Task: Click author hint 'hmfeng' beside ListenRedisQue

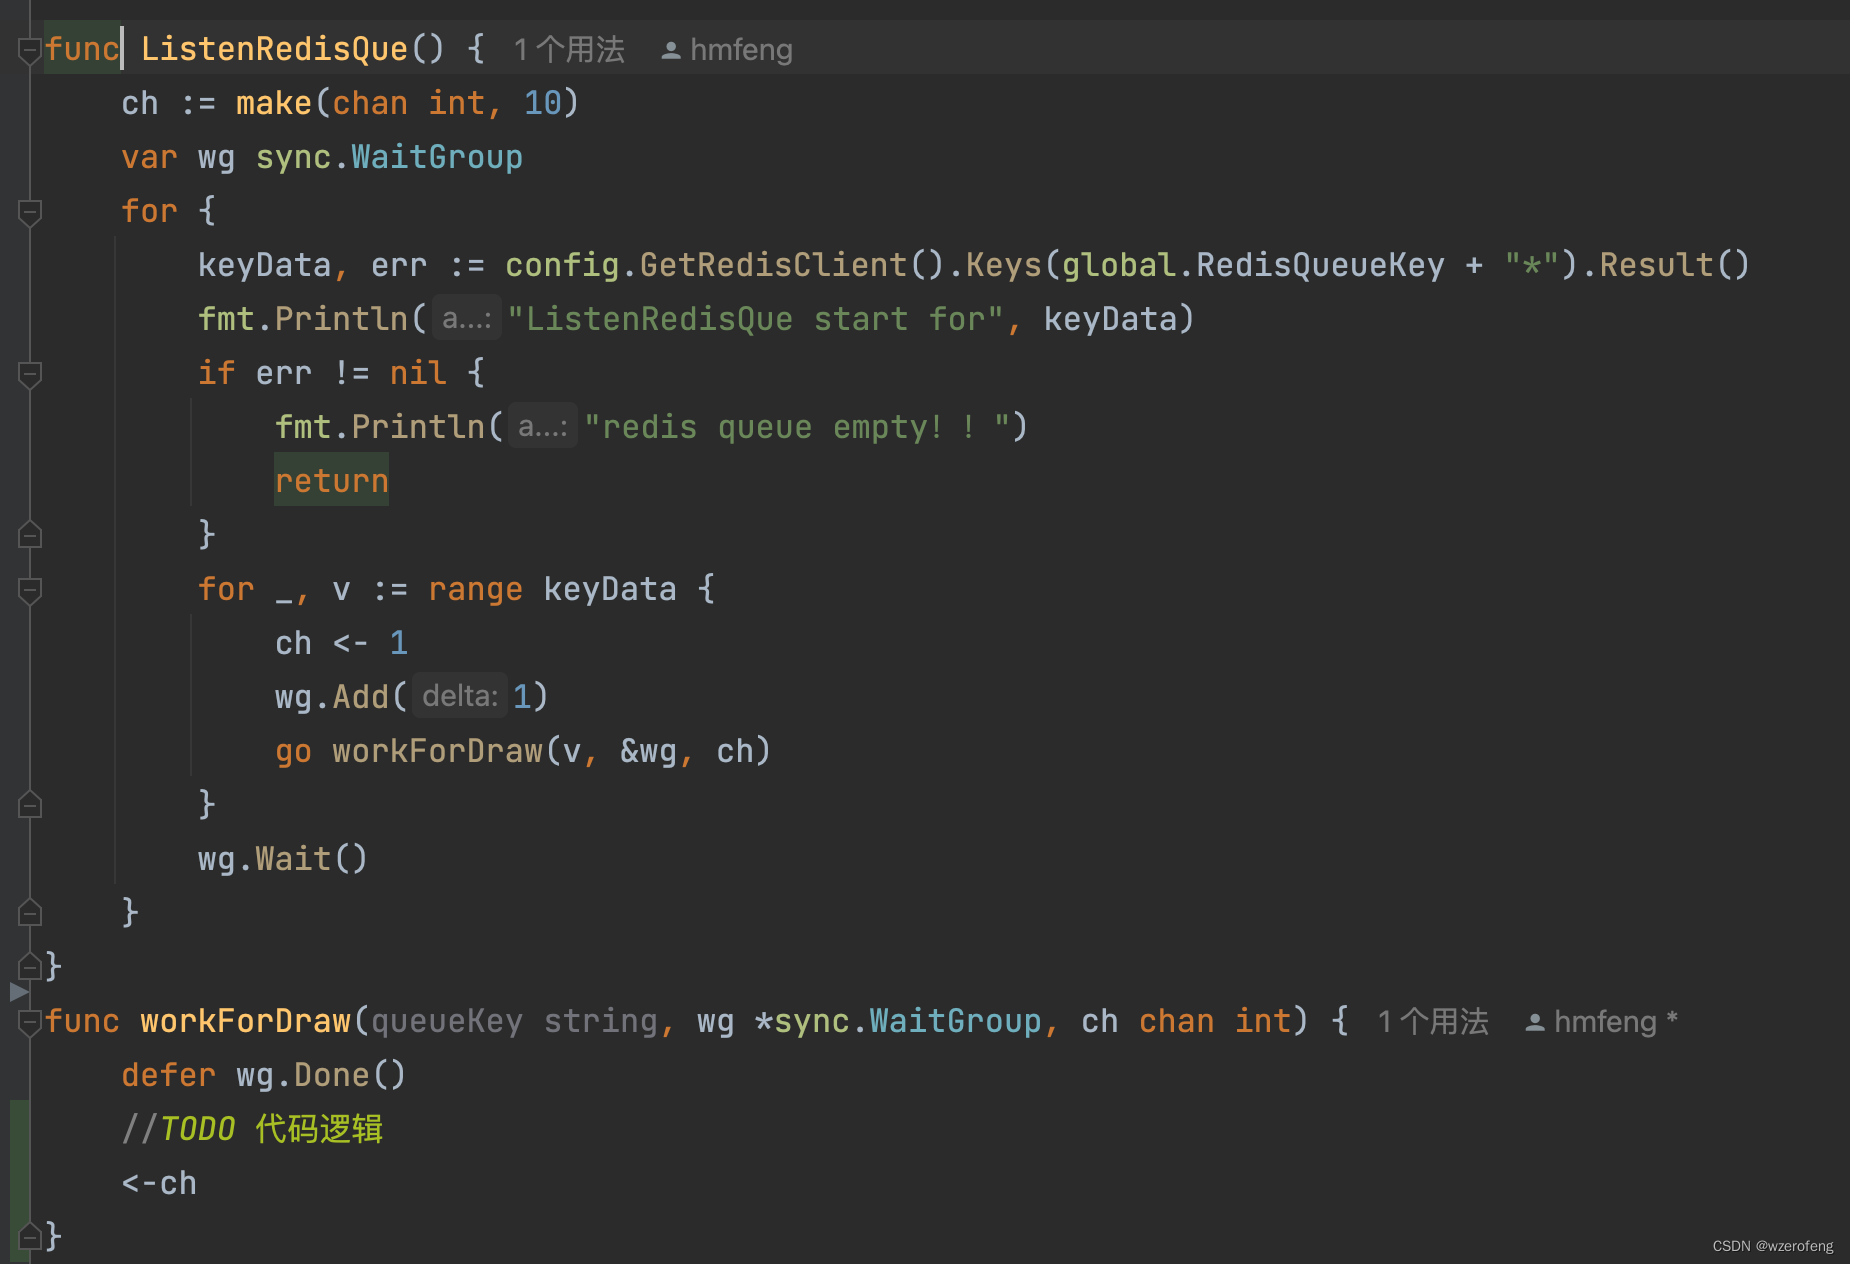Action: click(x=741, y=50)
